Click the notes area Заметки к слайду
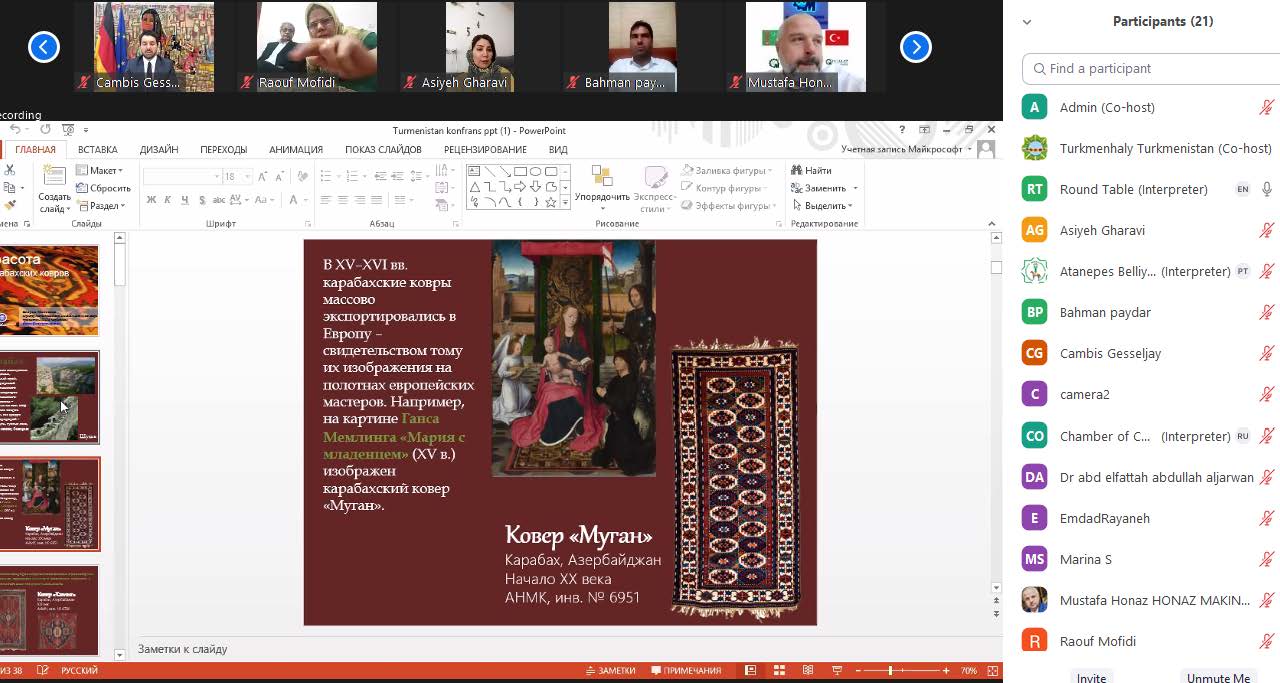 (x=183, y=649)
